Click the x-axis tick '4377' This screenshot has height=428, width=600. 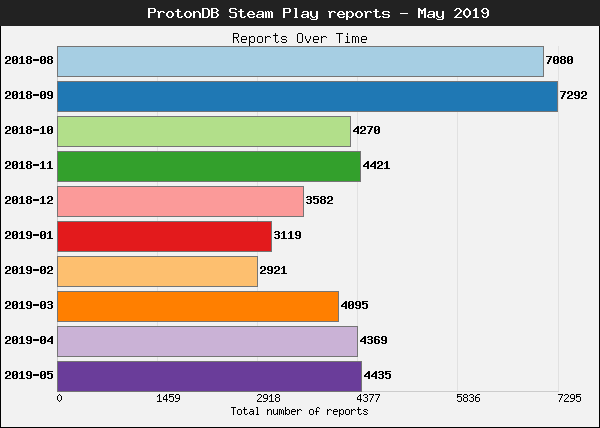click(368, 398)
